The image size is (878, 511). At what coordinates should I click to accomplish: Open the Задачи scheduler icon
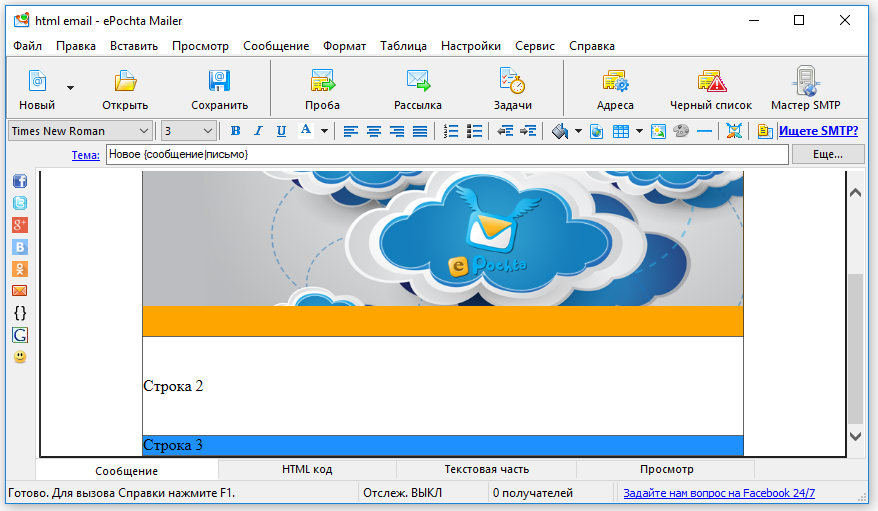pos(512,81)
